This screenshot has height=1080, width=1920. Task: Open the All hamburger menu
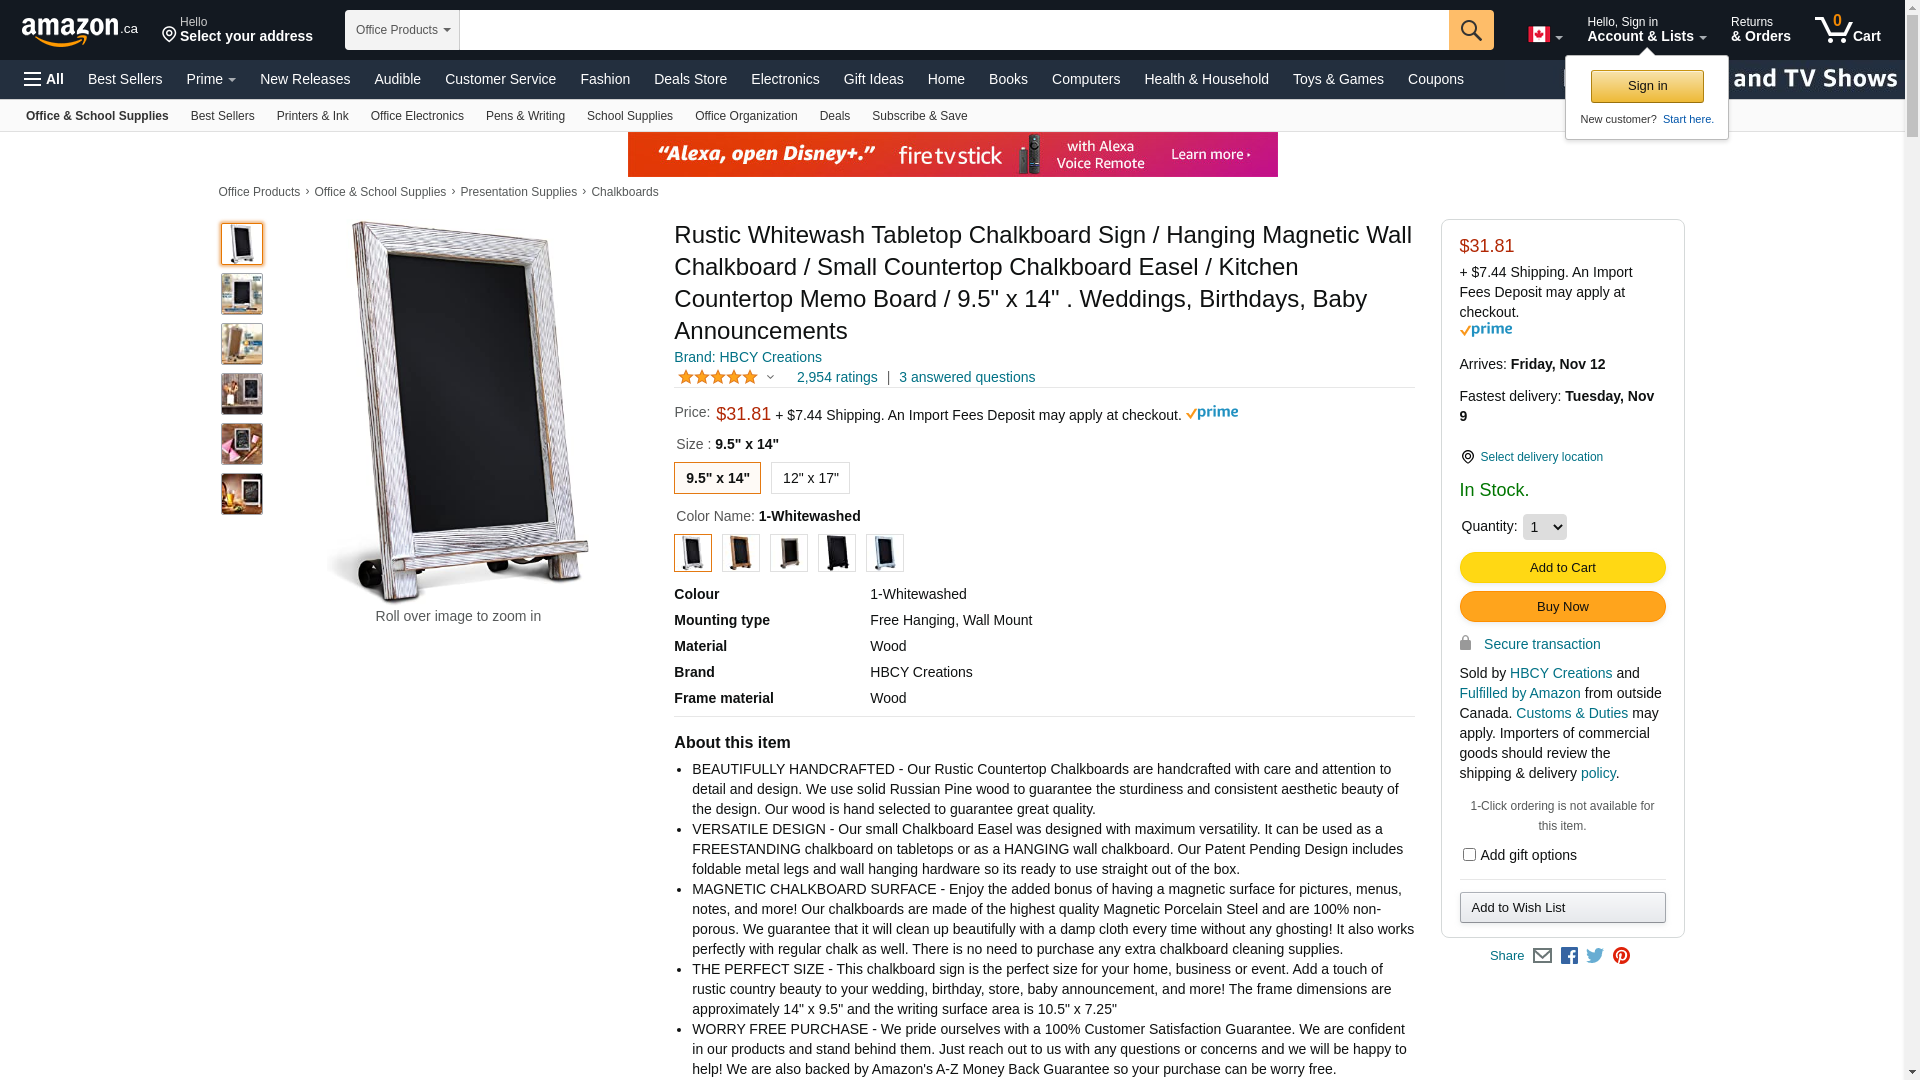(44, 79)
